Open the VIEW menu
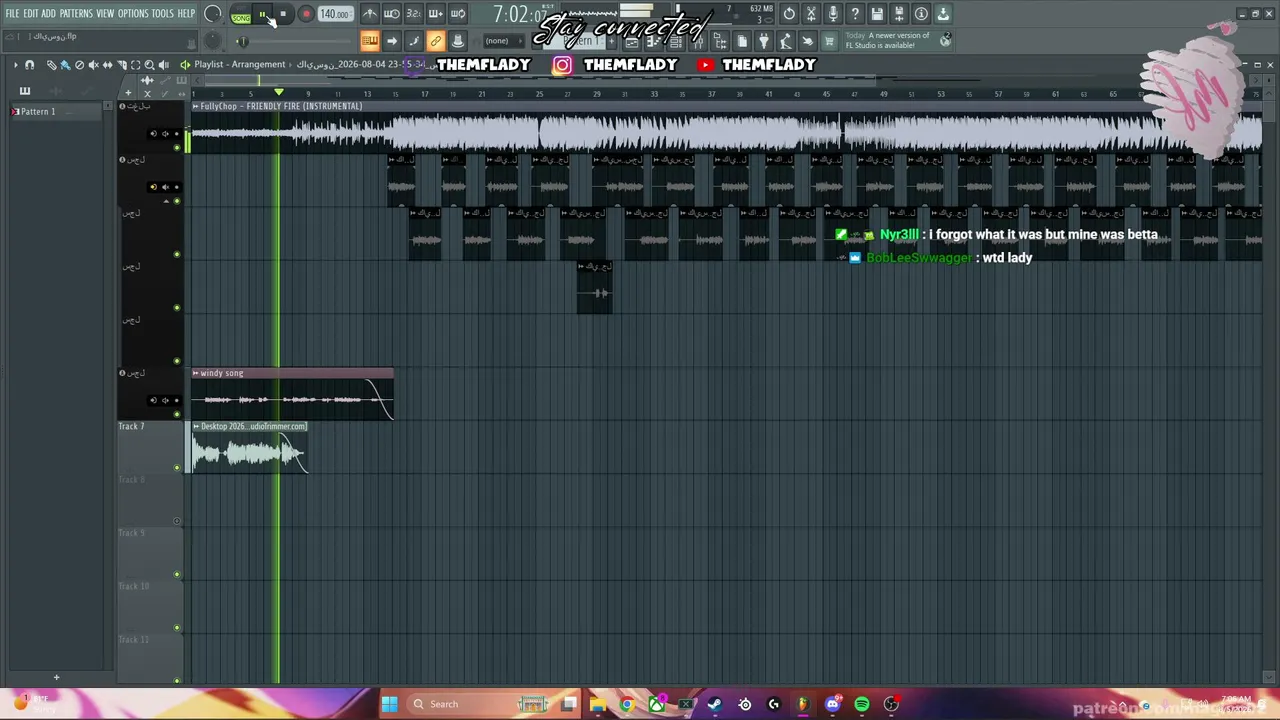 click(105, 14)
